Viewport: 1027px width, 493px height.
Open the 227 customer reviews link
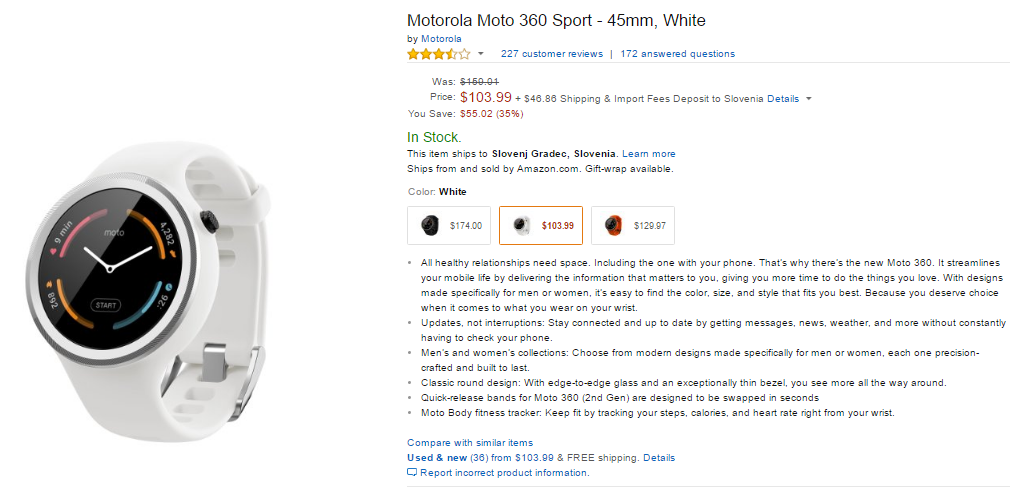[552, 54]
